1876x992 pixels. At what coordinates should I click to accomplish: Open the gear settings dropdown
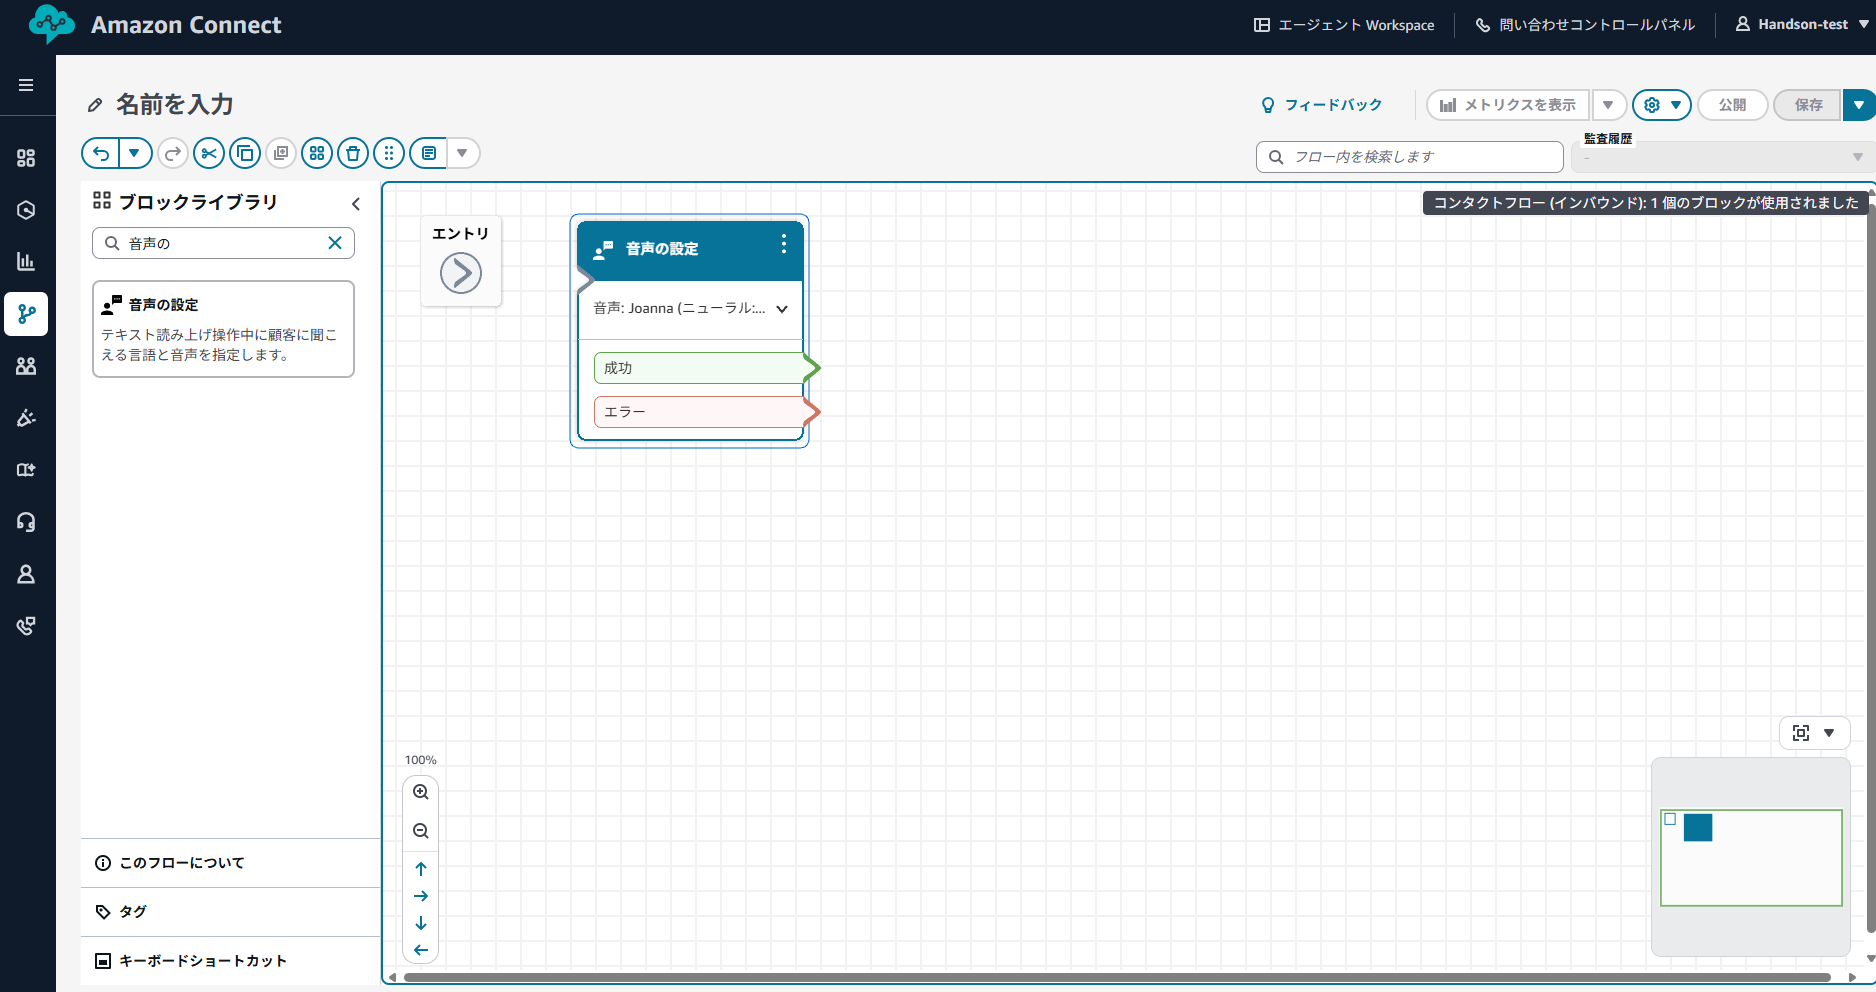click(x=1662, y=105)
